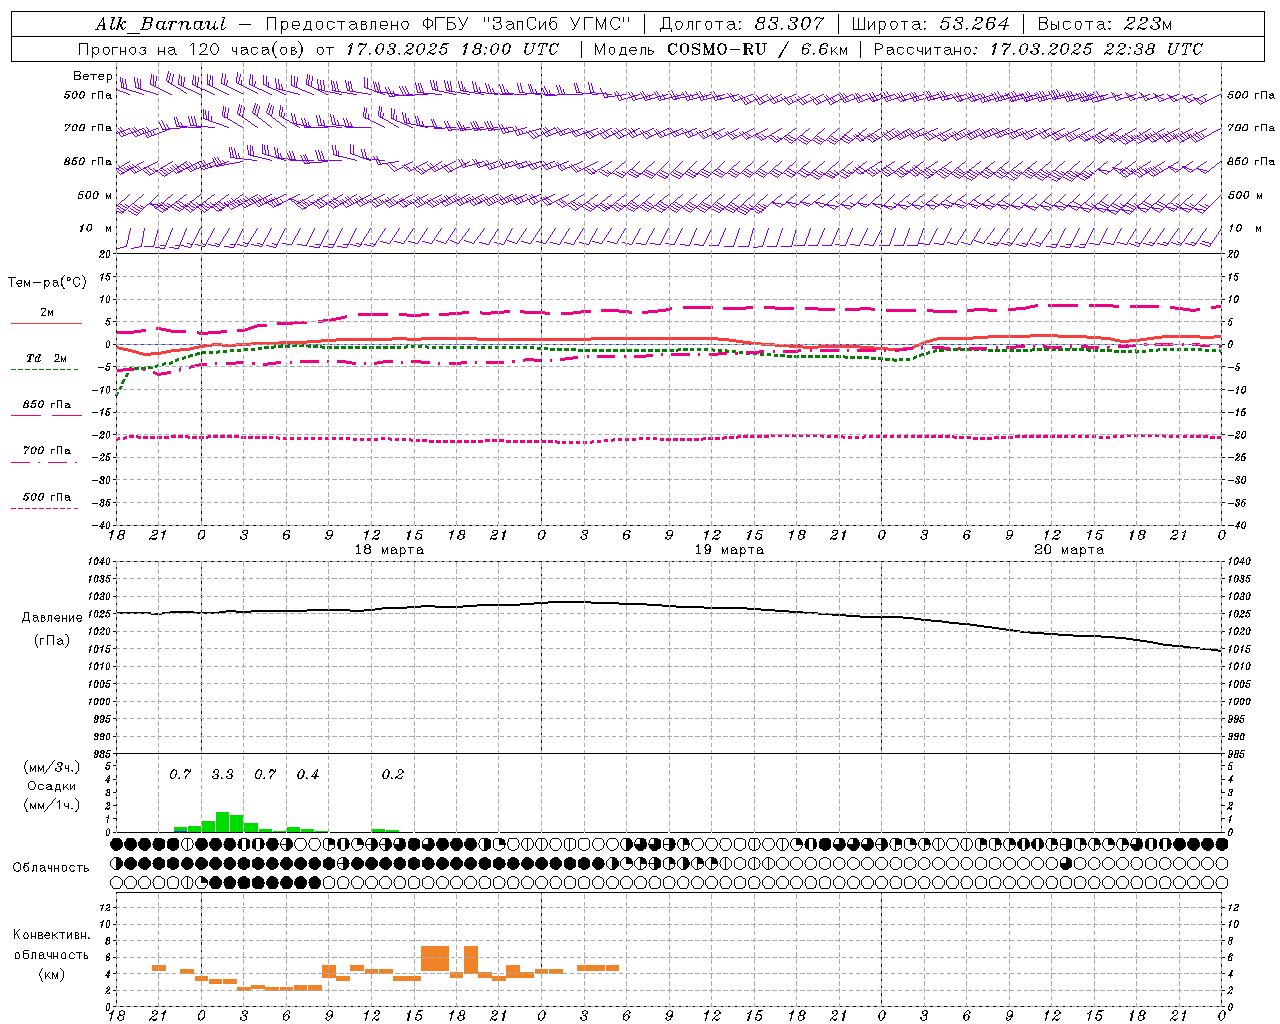Click the Td 2м legend entry

coord(46,358)
